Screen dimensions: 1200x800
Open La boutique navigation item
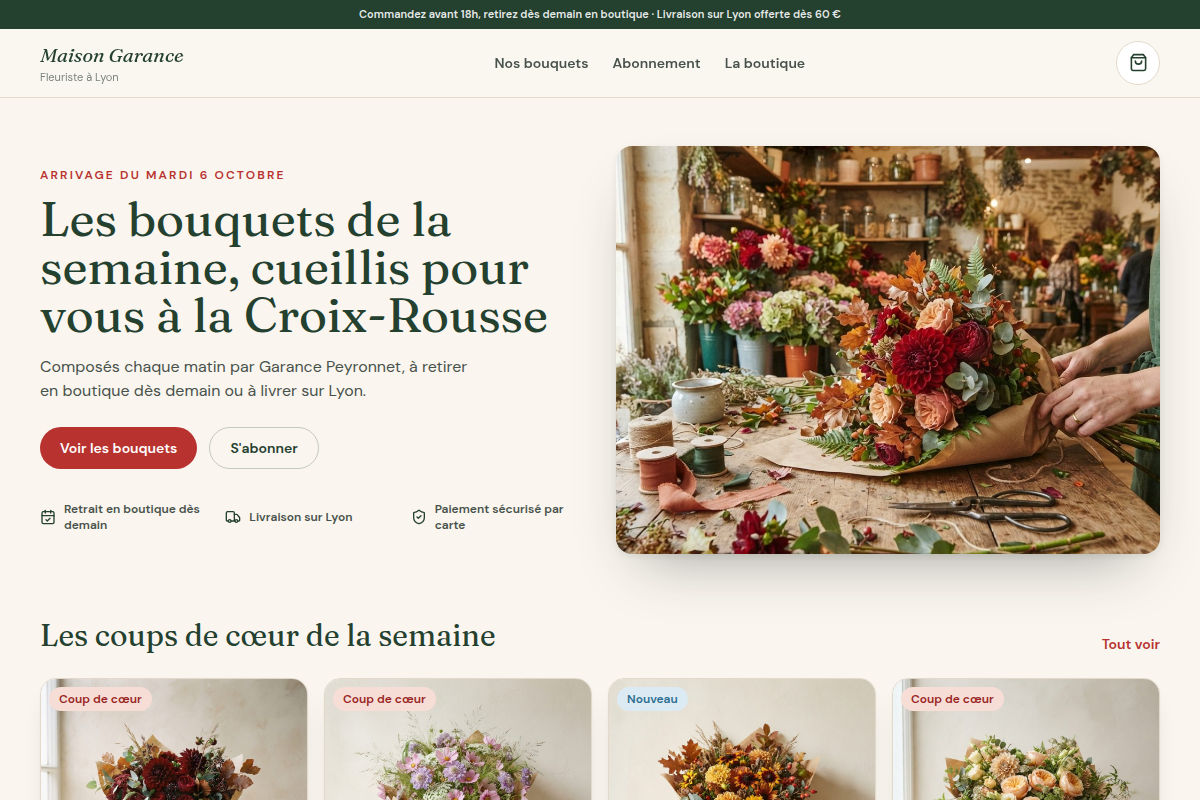[x=764, y=63]
